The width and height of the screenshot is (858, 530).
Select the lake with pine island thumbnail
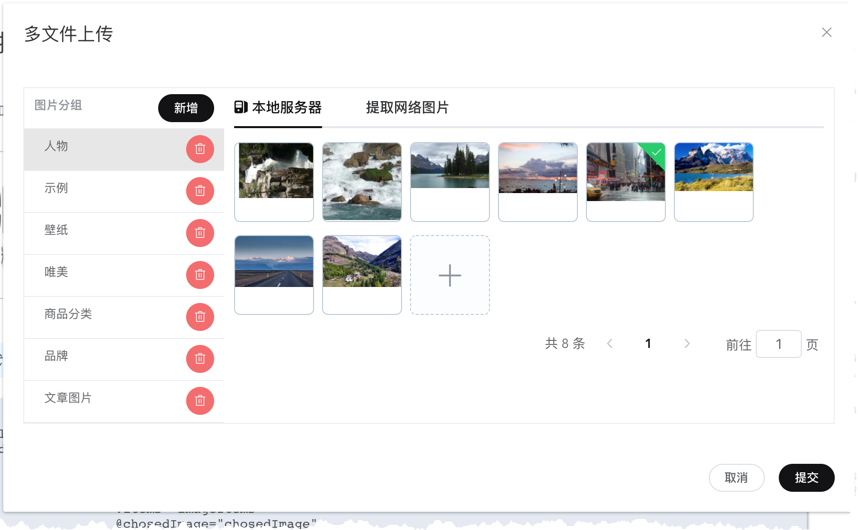[450, 182]
